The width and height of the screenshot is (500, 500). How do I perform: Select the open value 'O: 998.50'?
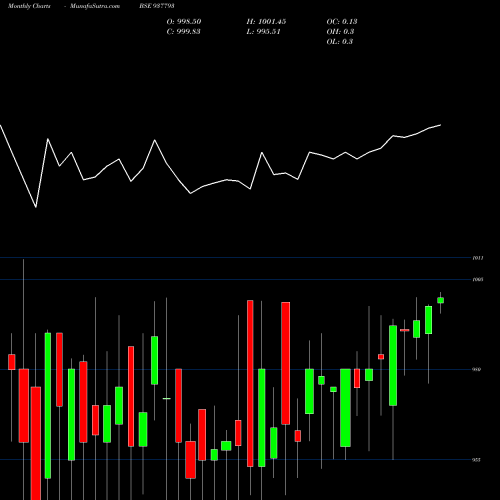[x=184, y=22]
